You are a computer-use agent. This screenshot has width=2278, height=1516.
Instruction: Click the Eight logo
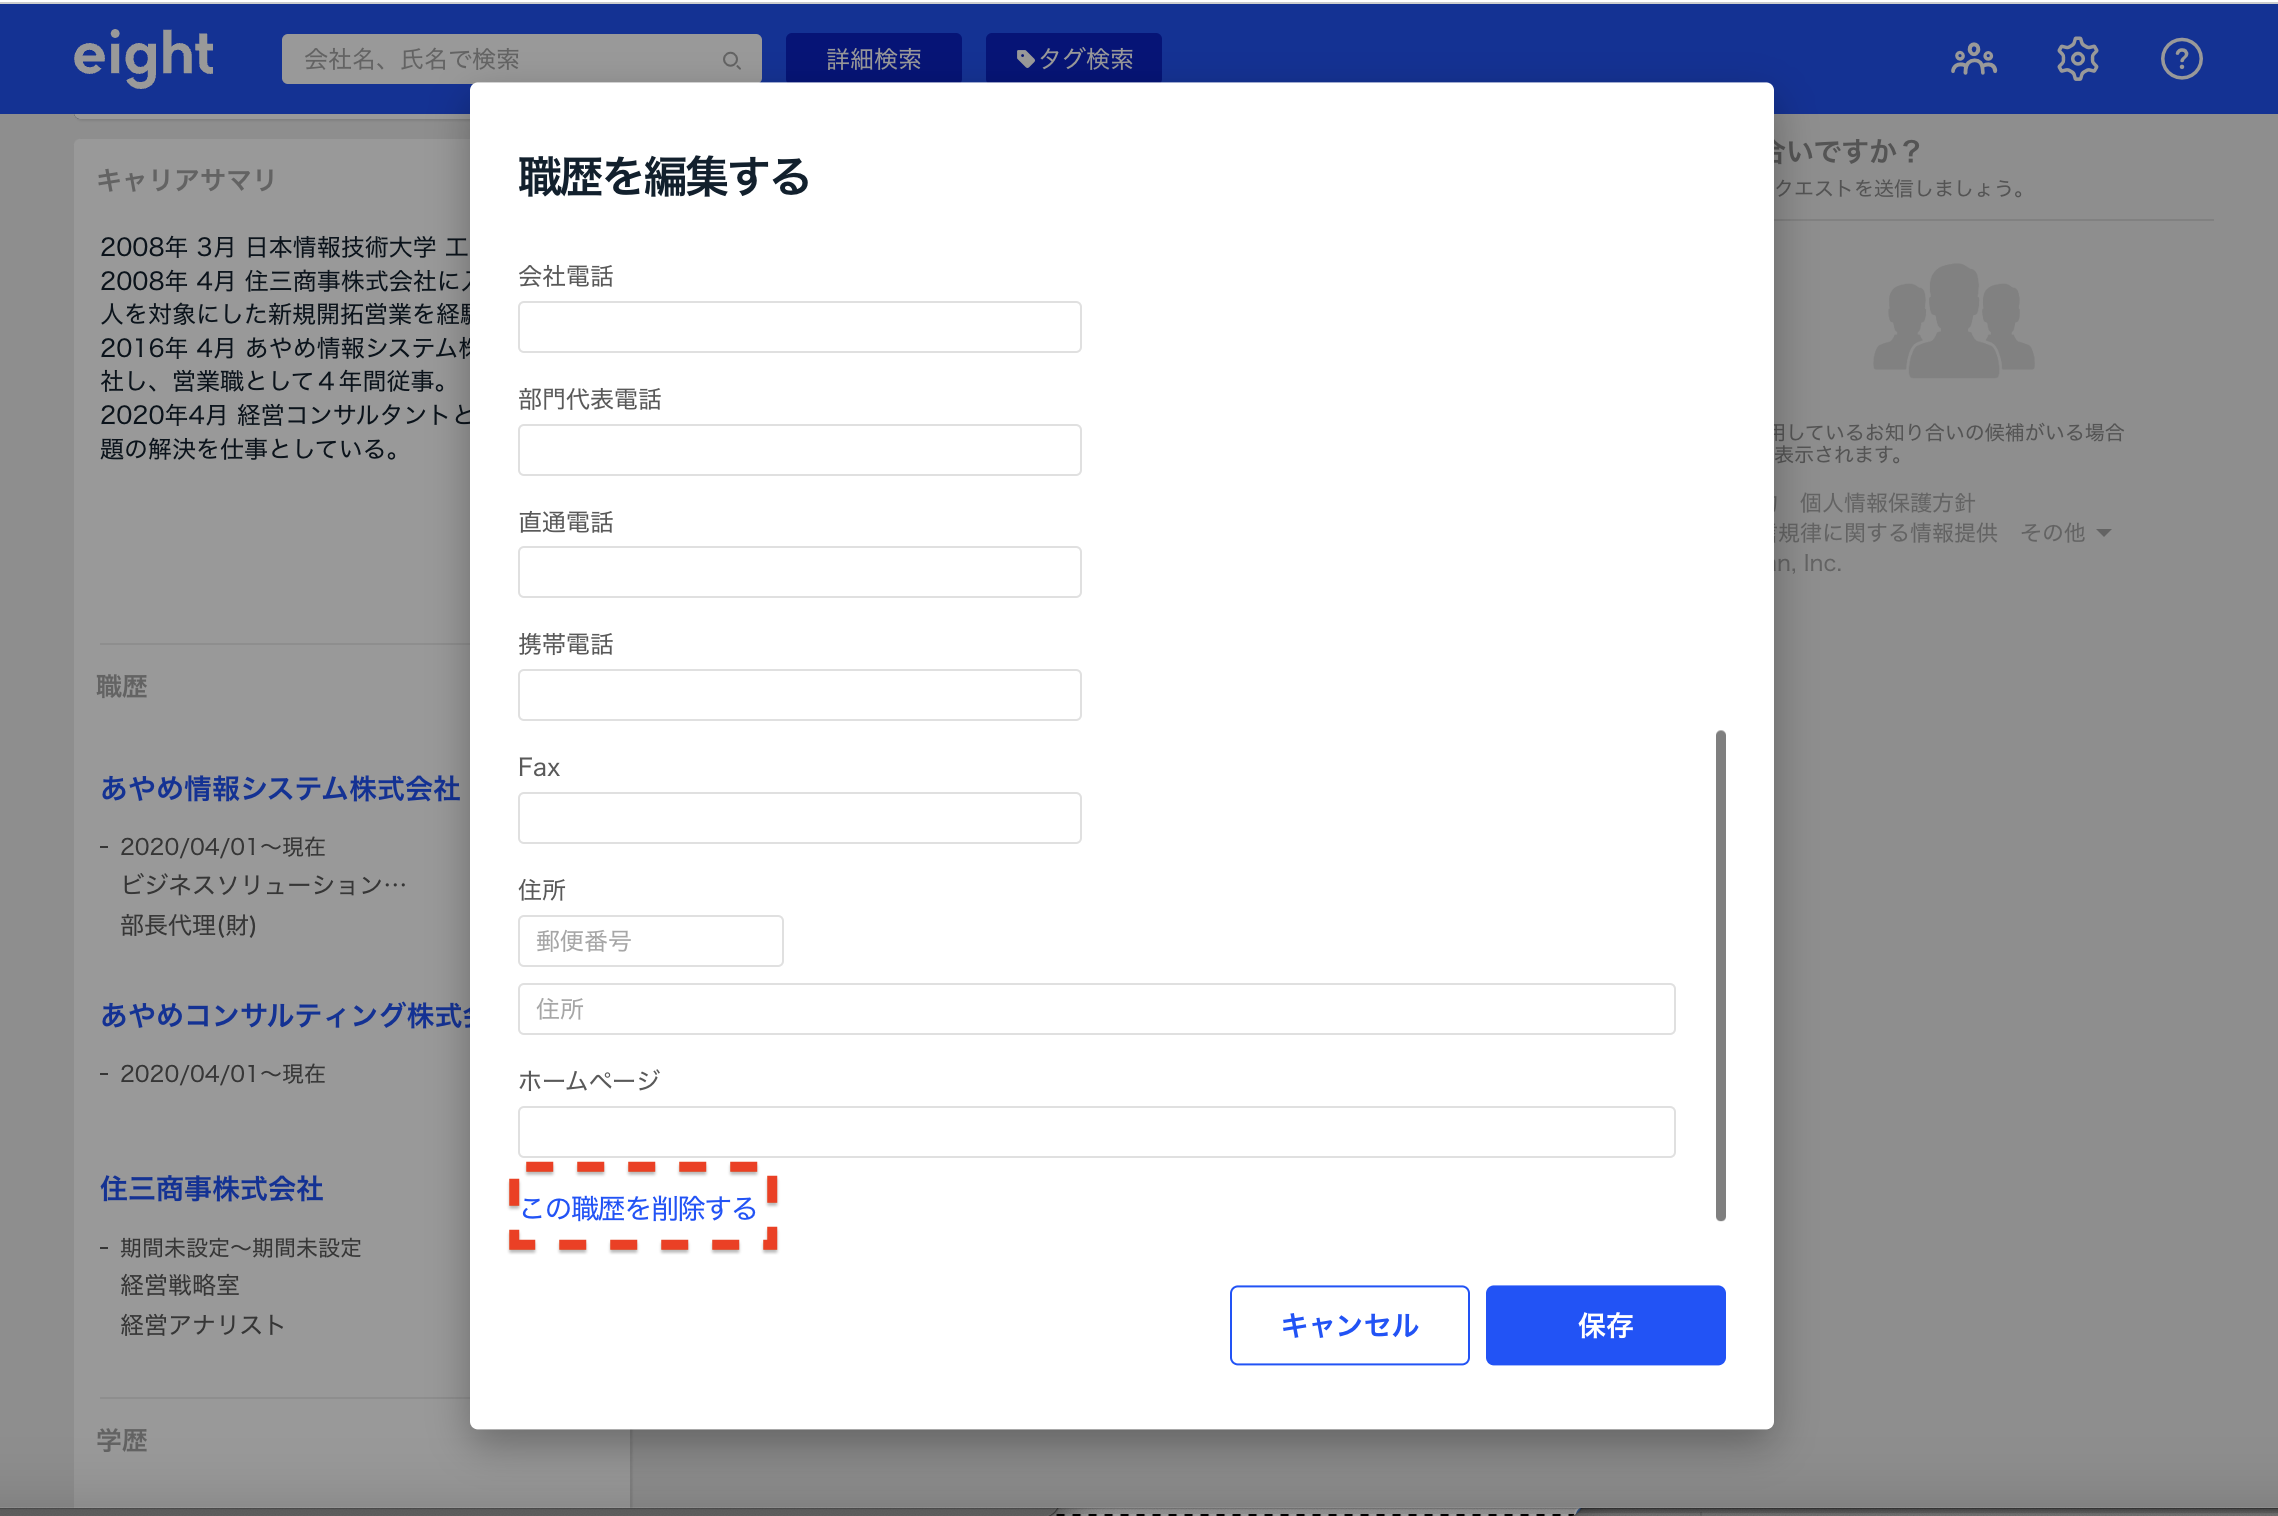tap(143, 57)
